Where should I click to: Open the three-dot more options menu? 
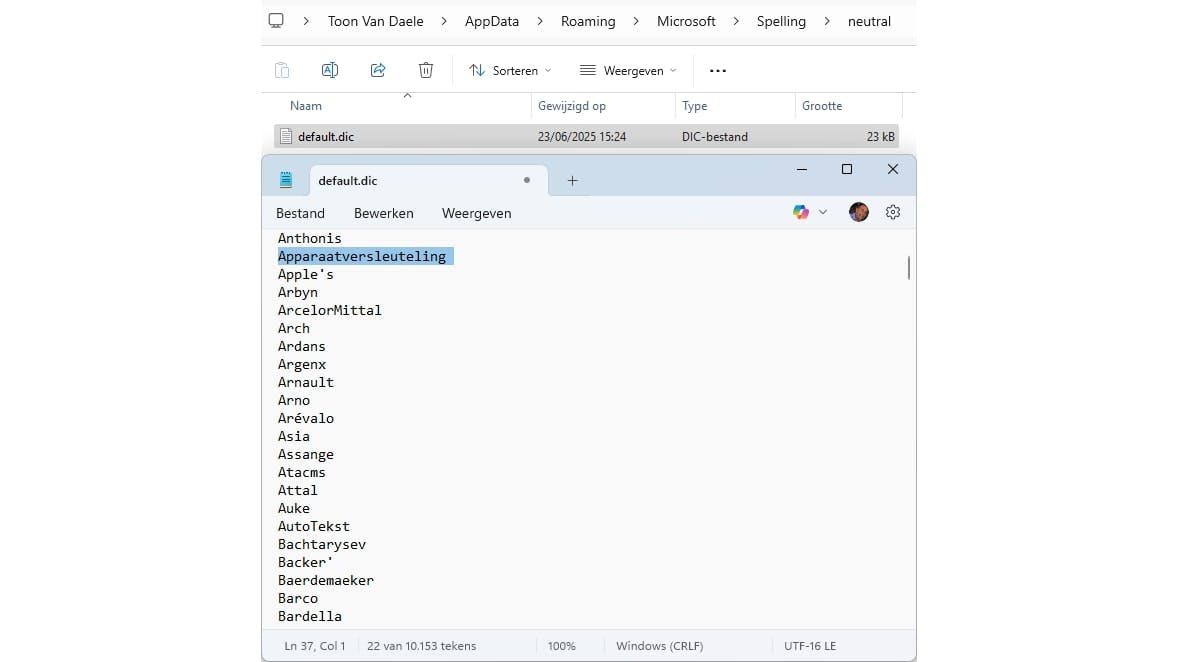pyautogui.click(x=718, y=71)
